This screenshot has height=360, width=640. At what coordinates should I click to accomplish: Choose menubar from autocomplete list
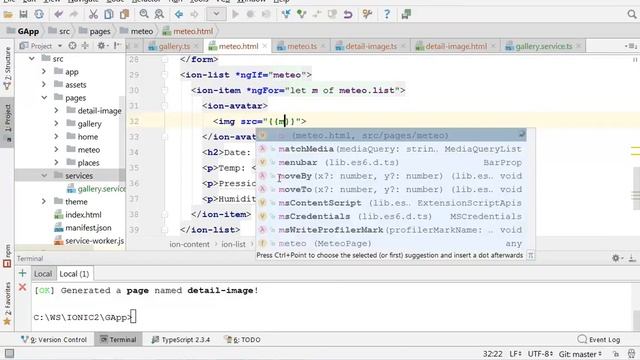pos(391,162)
